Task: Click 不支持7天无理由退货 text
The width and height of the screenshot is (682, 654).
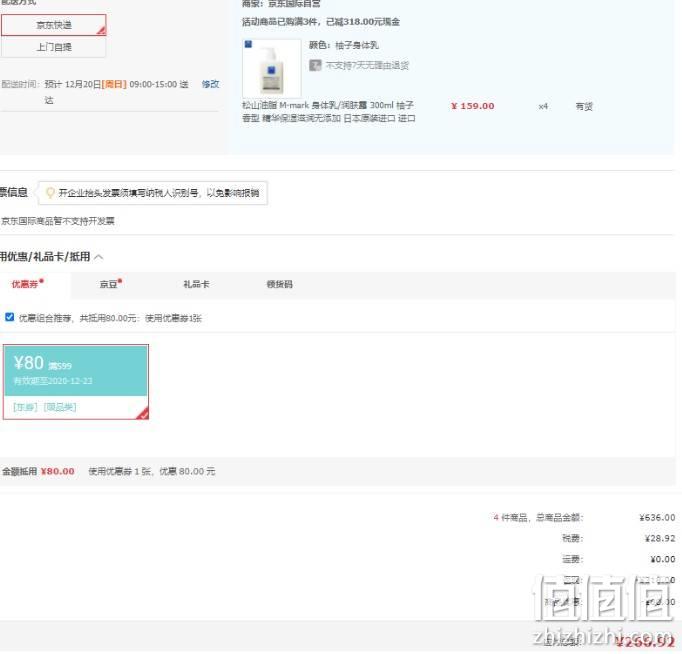Action: click(x=368, y=65)
